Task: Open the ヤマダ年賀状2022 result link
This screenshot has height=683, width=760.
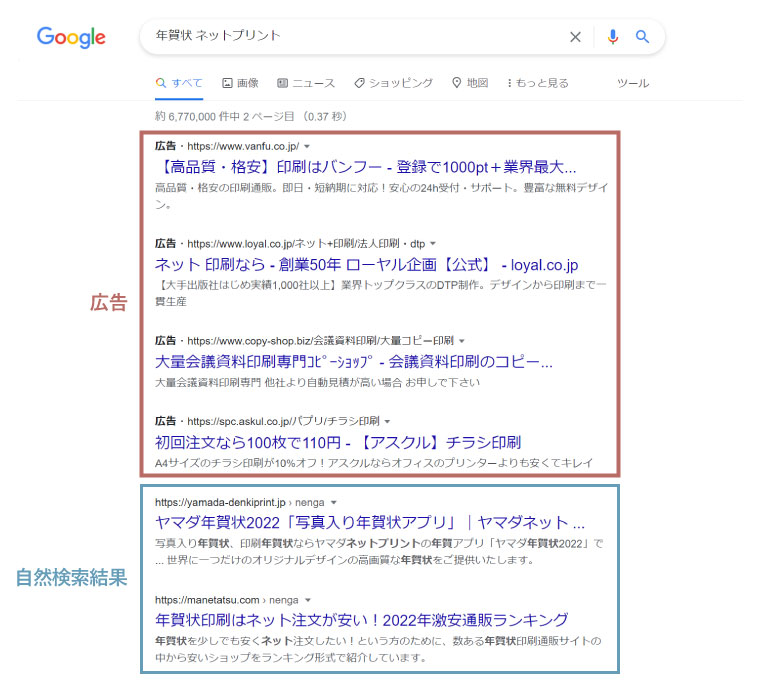Action: pyautogui.click(x=370, y=523)
